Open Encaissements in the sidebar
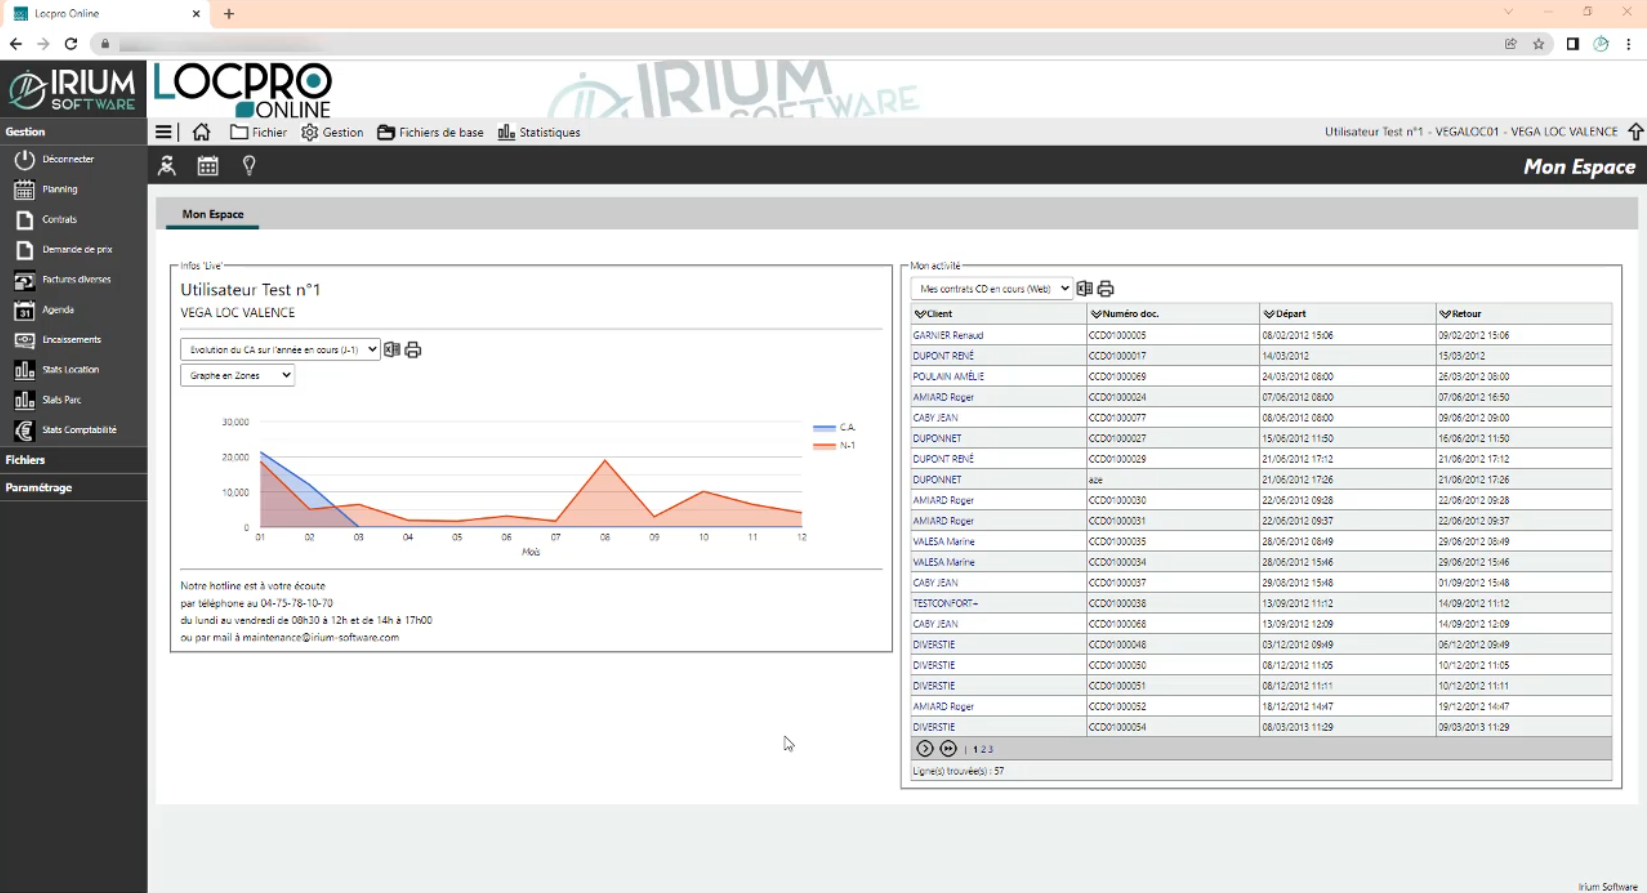Screen dimensions: 1647x893 (x=73, y=340)
